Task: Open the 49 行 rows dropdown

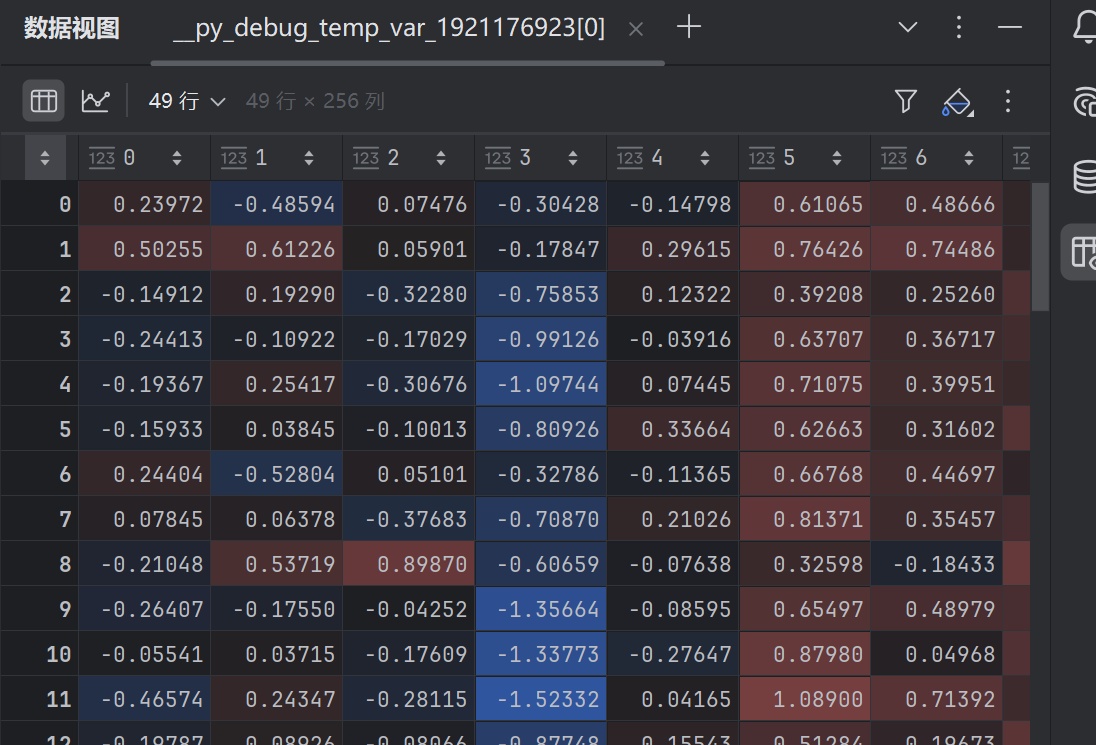Action: (185, 101)
